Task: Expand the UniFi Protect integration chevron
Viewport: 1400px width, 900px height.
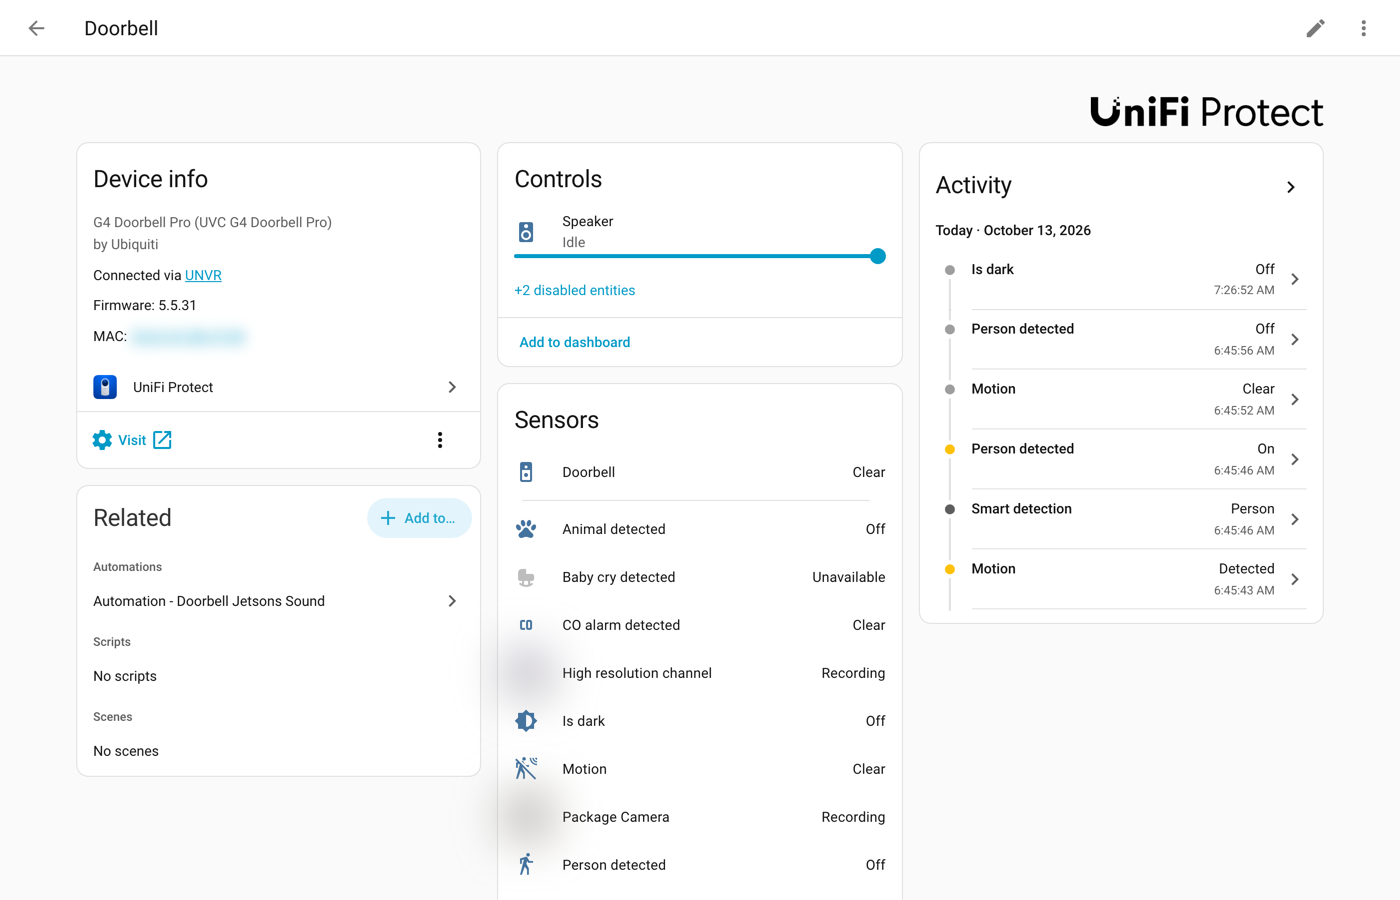Action: click(x=452, y=387)
